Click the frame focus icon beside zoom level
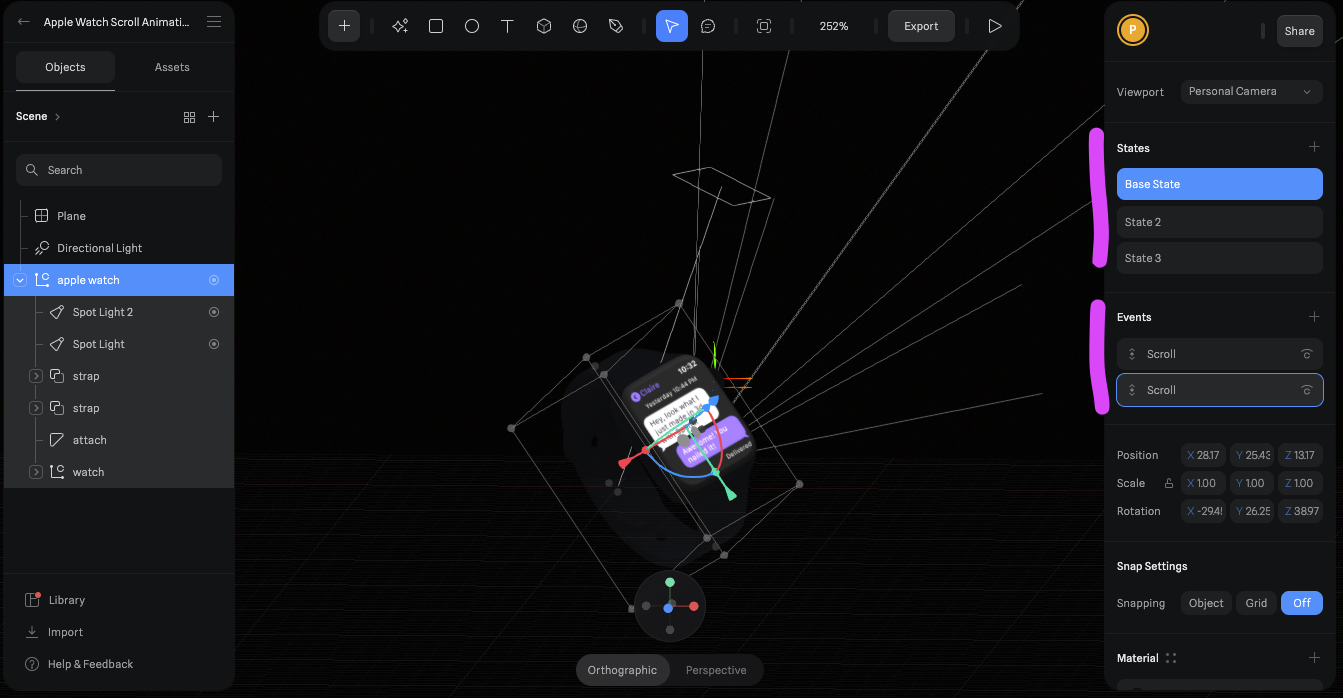Viewport: 1343px width, 698px height. (764, 26)
